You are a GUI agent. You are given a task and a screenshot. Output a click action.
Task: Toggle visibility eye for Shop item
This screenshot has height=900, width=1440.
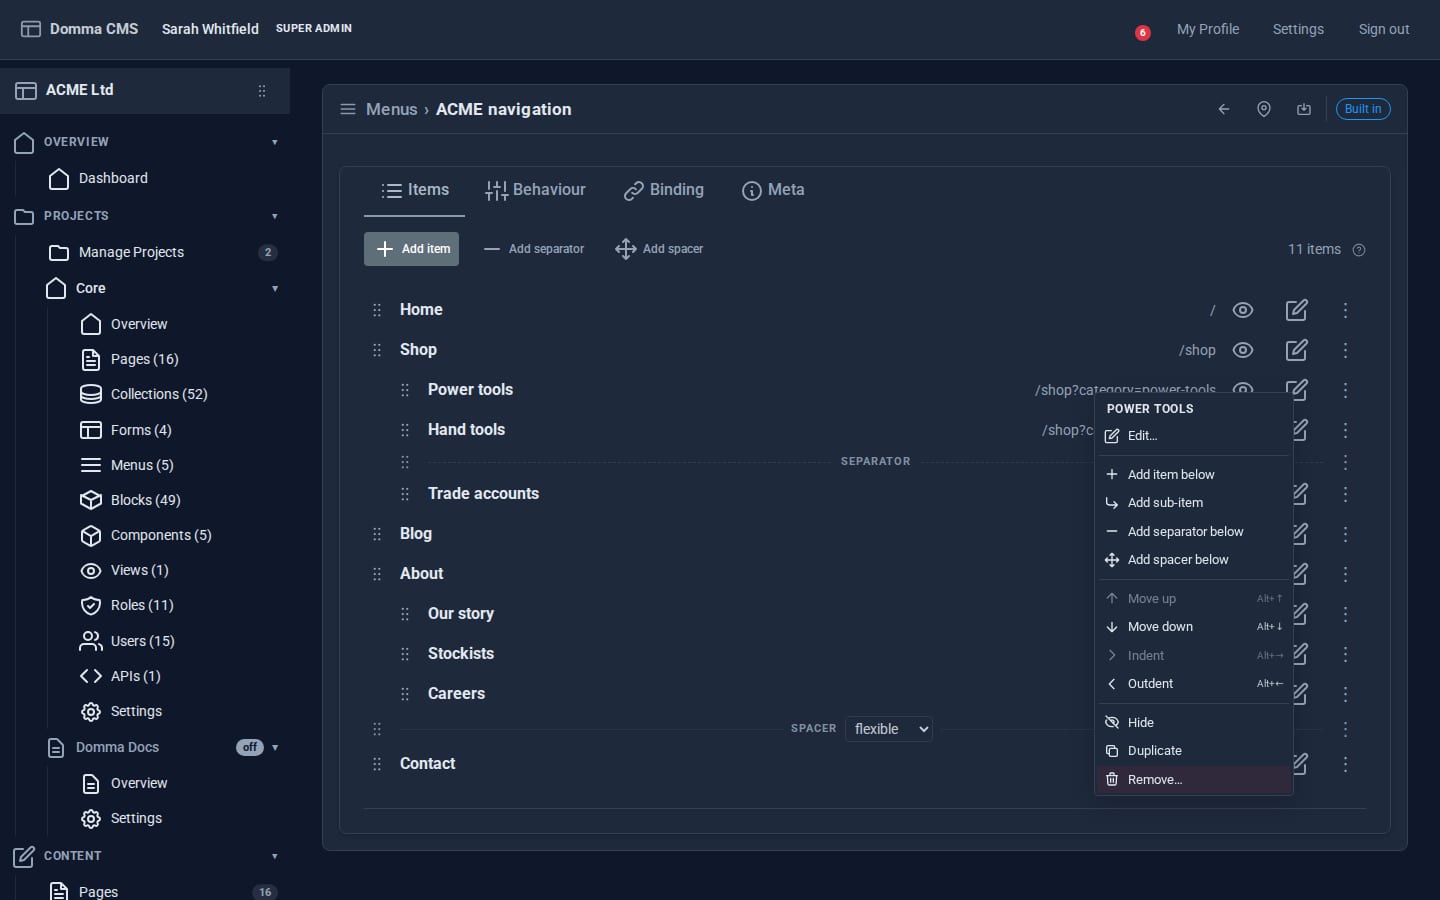pos(1242,350)
